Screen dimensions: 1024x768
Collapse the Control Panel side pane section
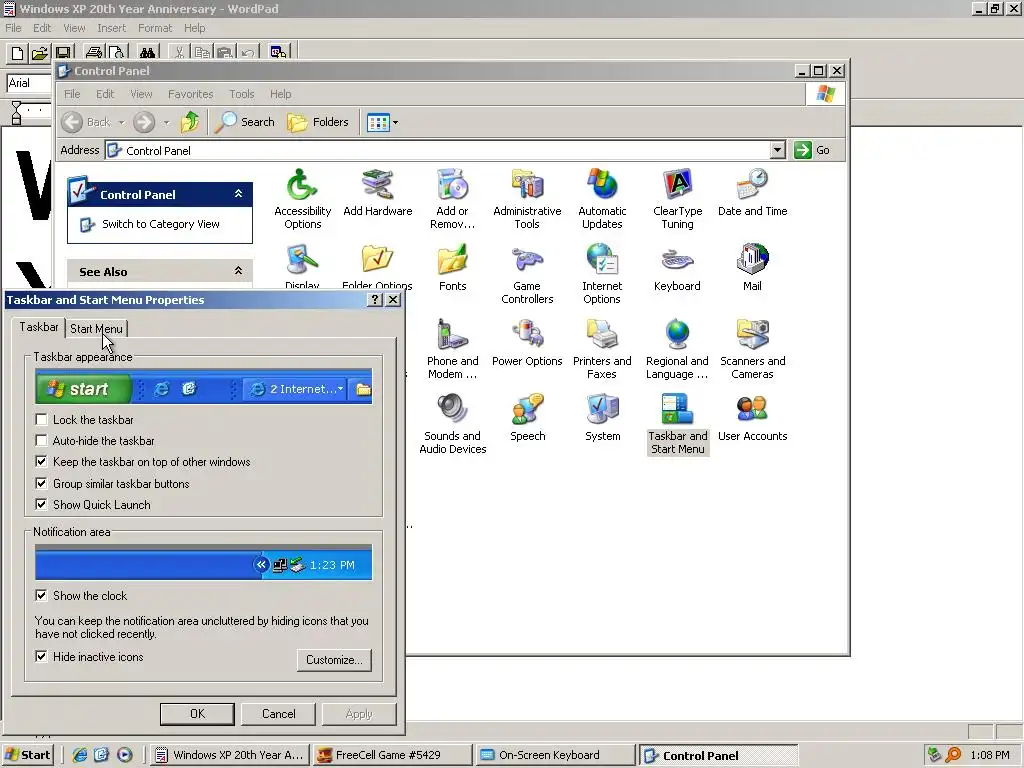click(238, 194)
